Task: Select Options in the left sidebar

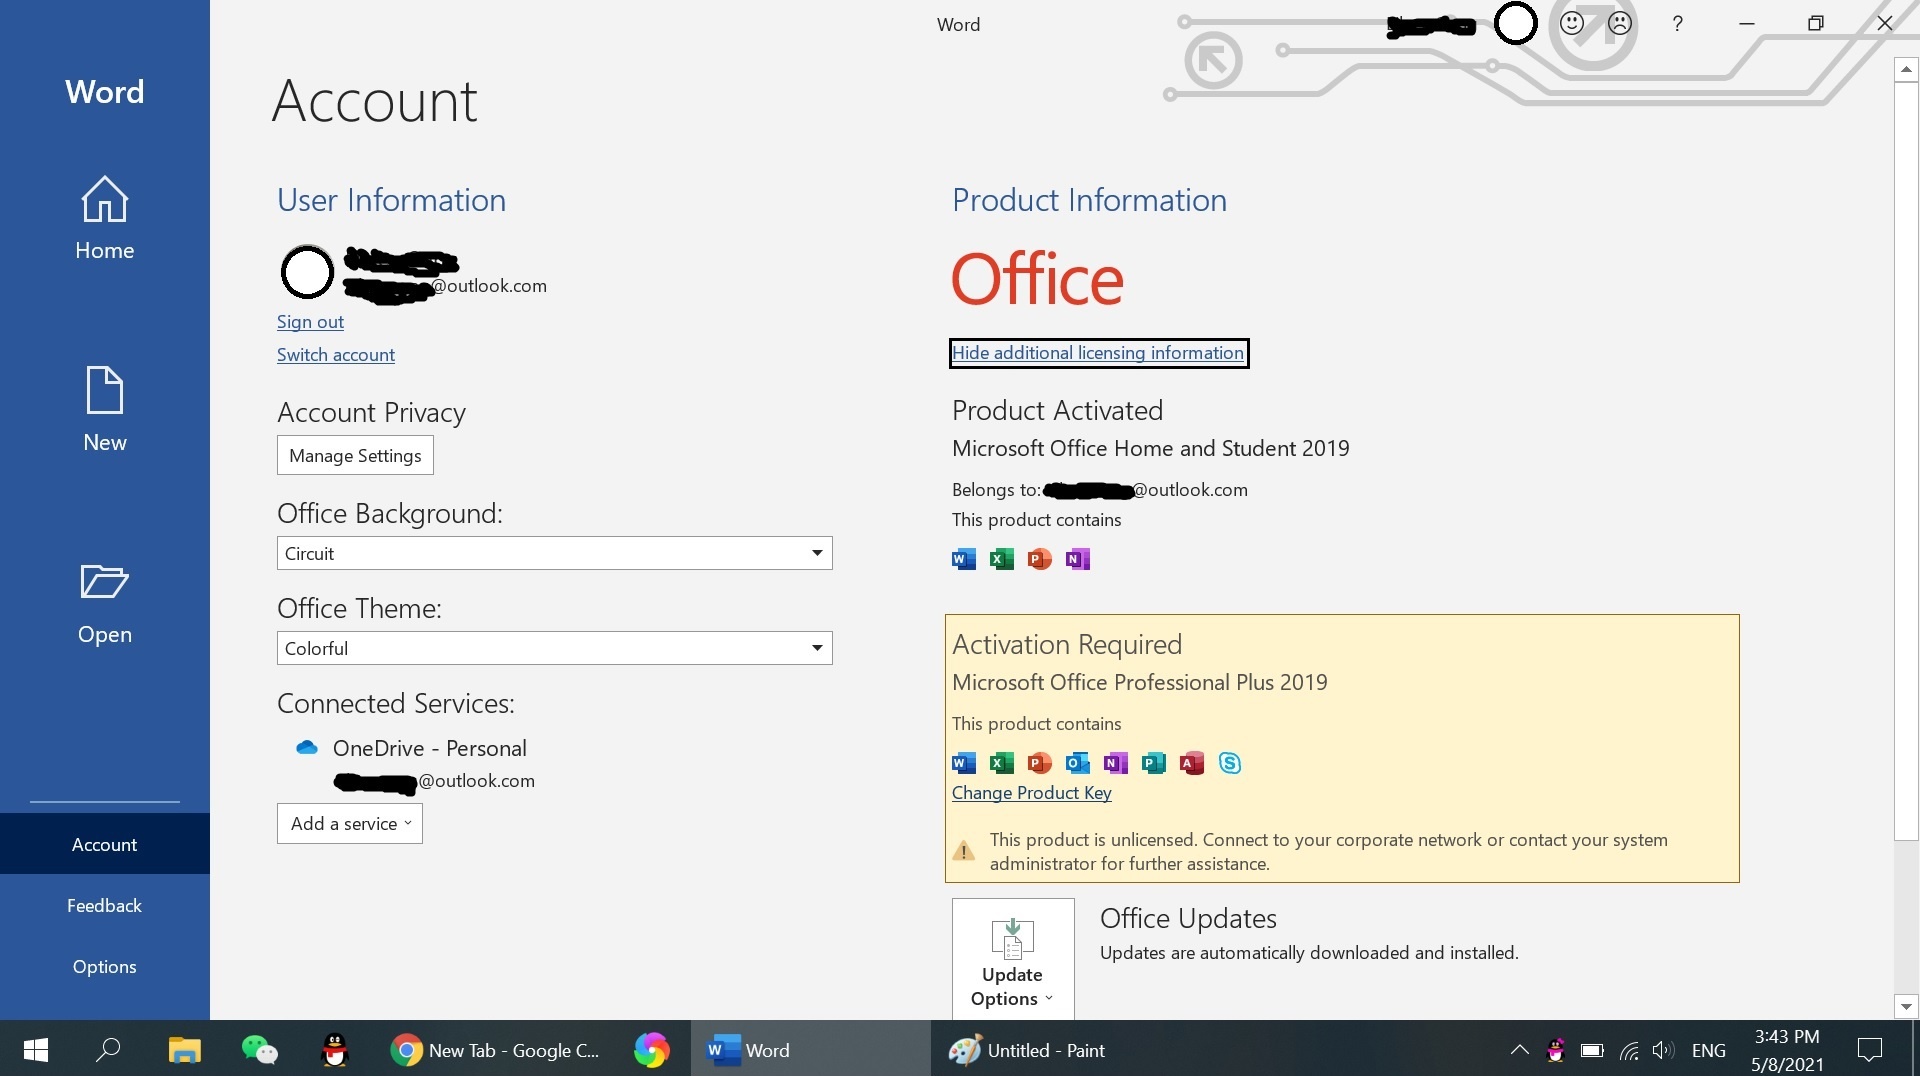Action: (x=105, y=966)
